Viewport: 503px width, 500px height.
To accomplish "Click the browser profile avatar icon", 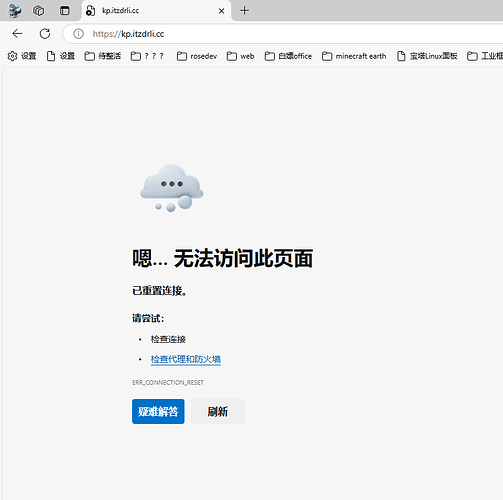I will pos(14,11).
